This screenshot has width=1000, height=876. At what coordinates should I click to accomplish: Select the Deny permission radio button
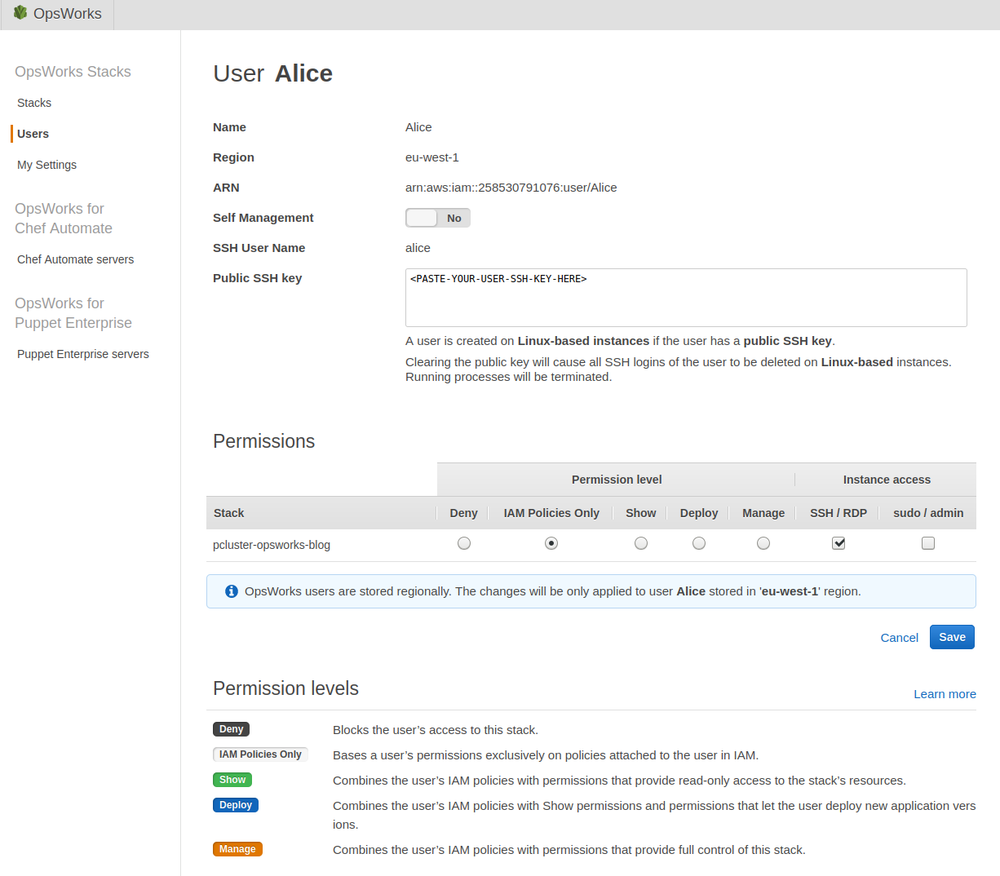tap(463, 542)
